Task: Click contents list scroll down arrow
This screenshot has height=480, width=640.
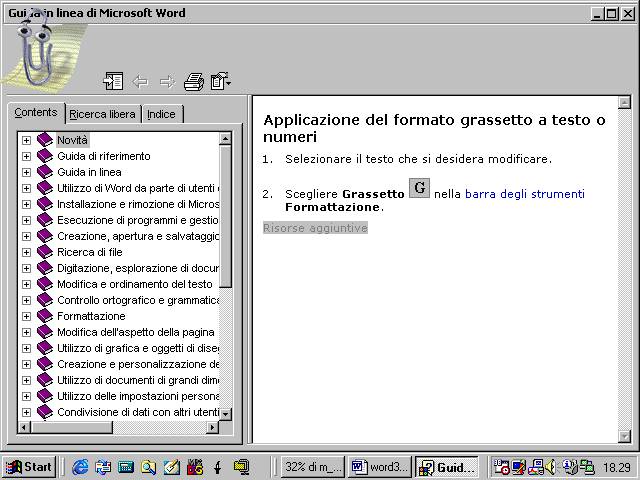Action: tap(225, 414)
